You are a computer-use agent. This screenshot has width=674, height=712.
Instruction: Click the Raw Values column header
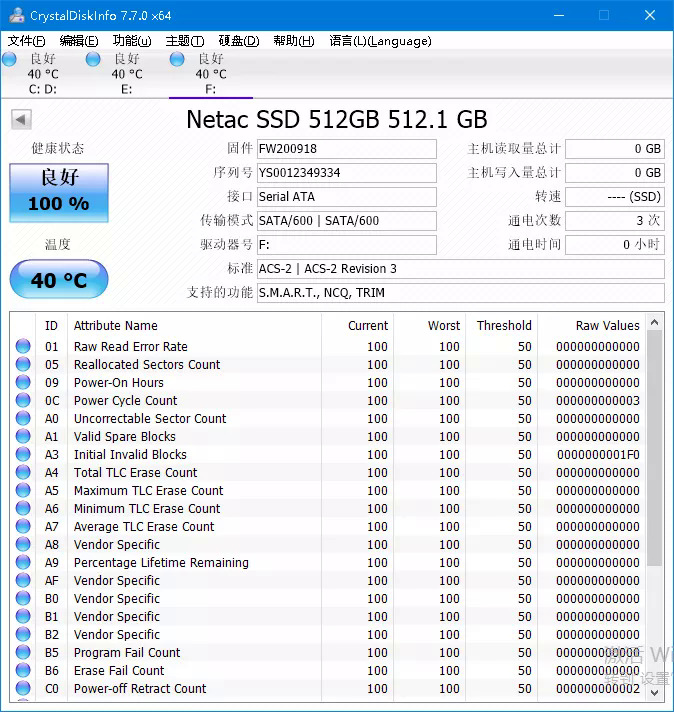tap(606, 326)
